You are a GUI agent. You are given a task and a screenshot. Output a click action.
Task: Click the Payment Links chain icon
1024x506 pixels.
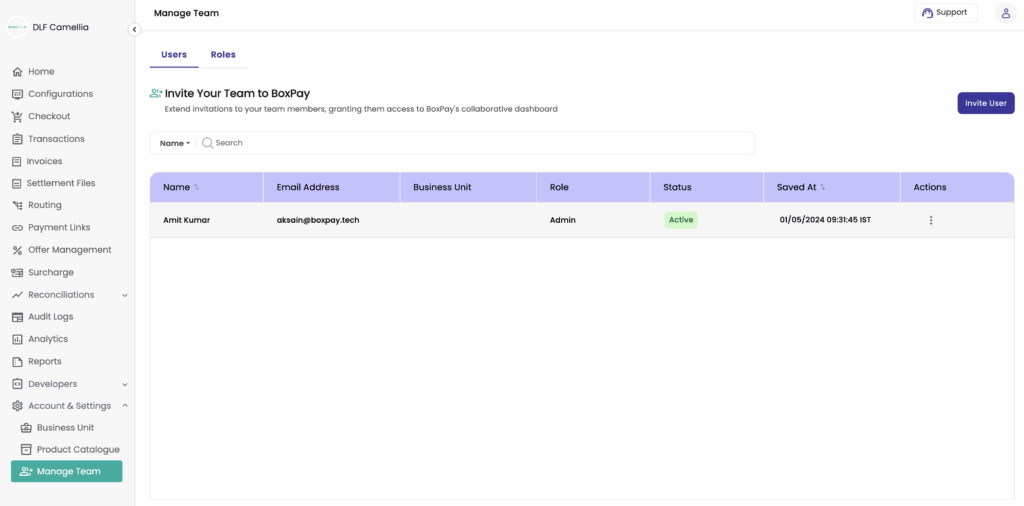pyautogui.click(x=18, y=228)
